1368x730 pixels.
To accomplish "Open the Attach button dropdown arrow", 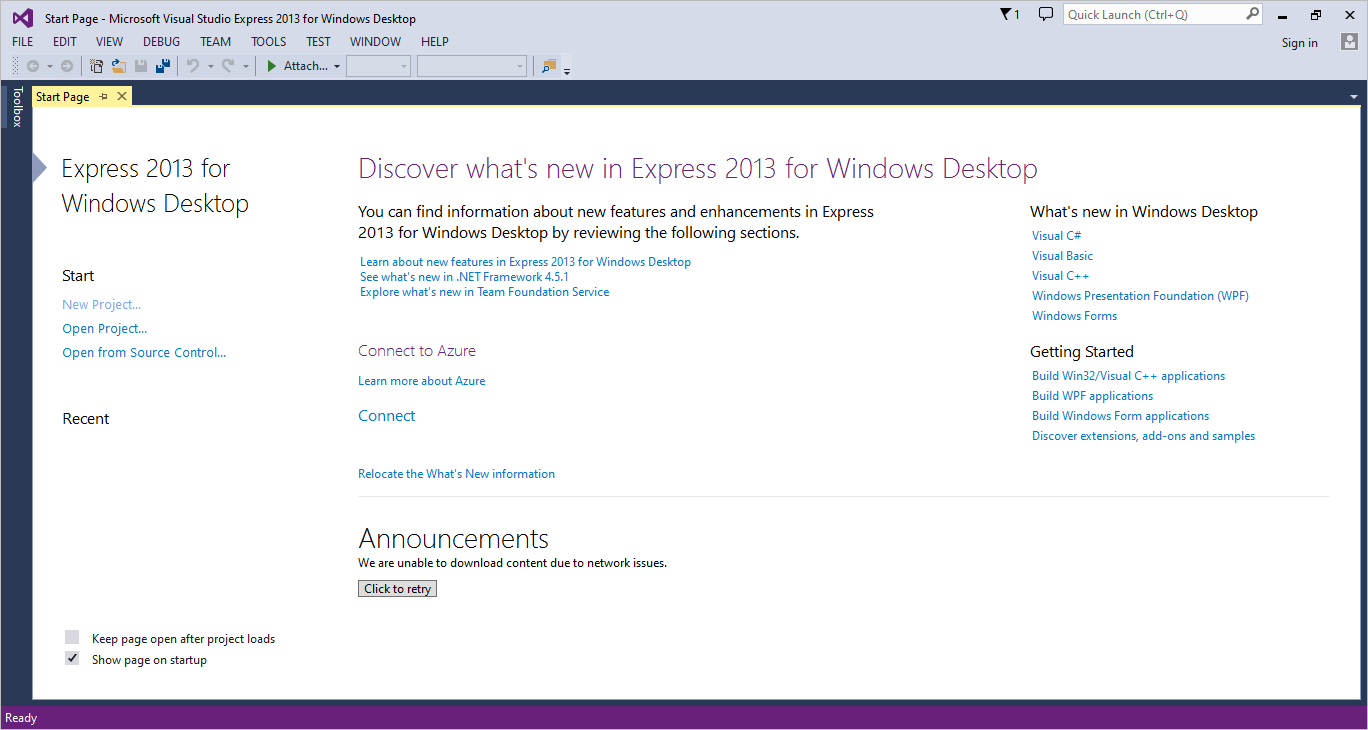I will point(337,67).
